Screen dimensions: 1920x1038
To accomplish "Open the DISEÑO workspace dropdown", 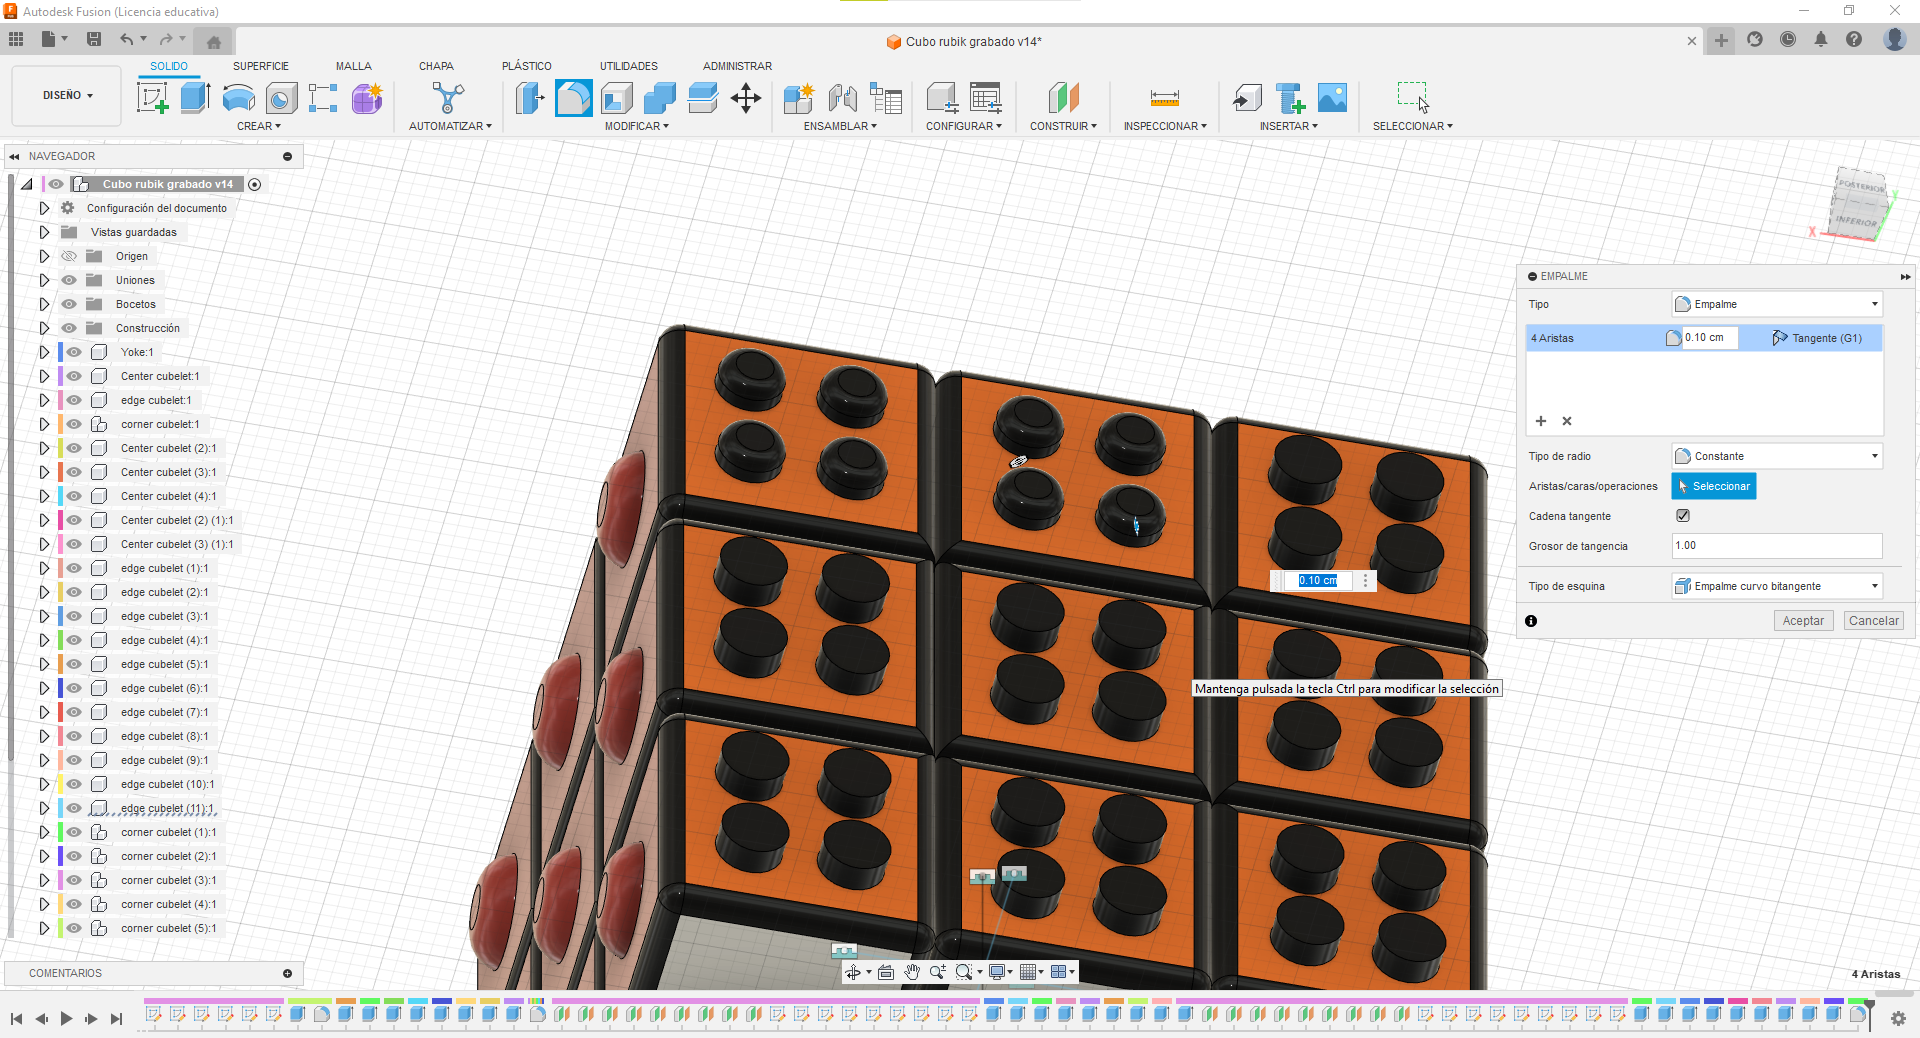I will [67, 96].
